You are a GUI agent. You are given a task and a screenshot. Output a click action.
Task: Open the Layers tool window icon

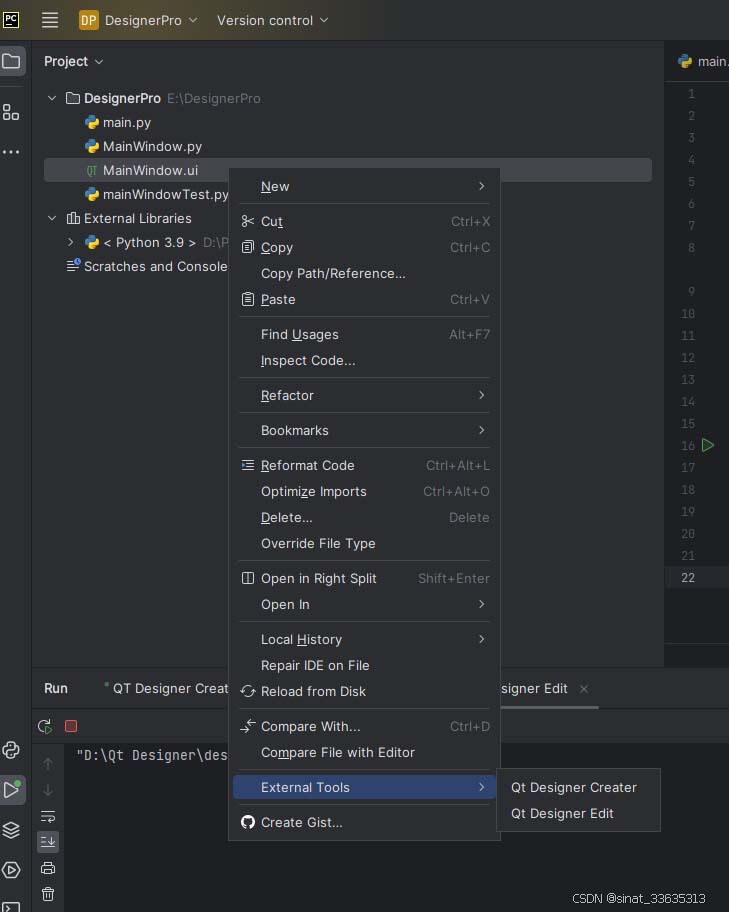[x=11, y=830]
